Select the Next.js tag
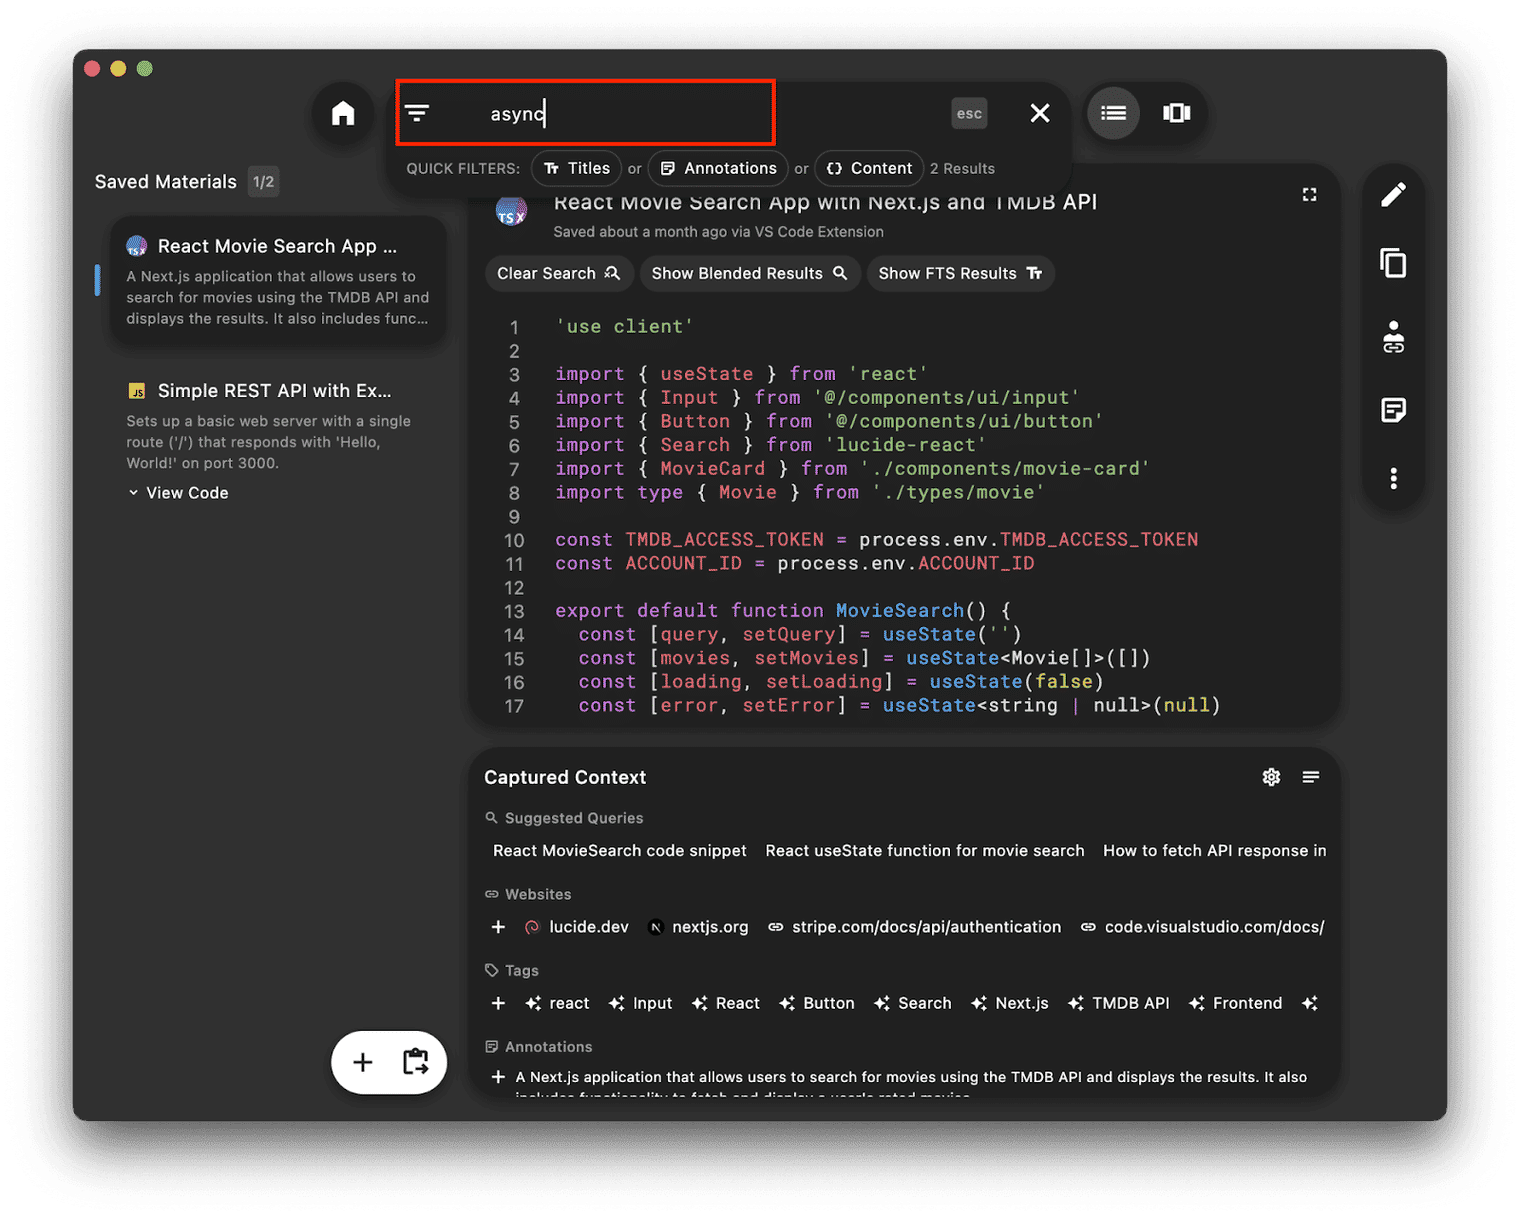This screenshot has width=1520, height=1218. tap(1010, 1003)
